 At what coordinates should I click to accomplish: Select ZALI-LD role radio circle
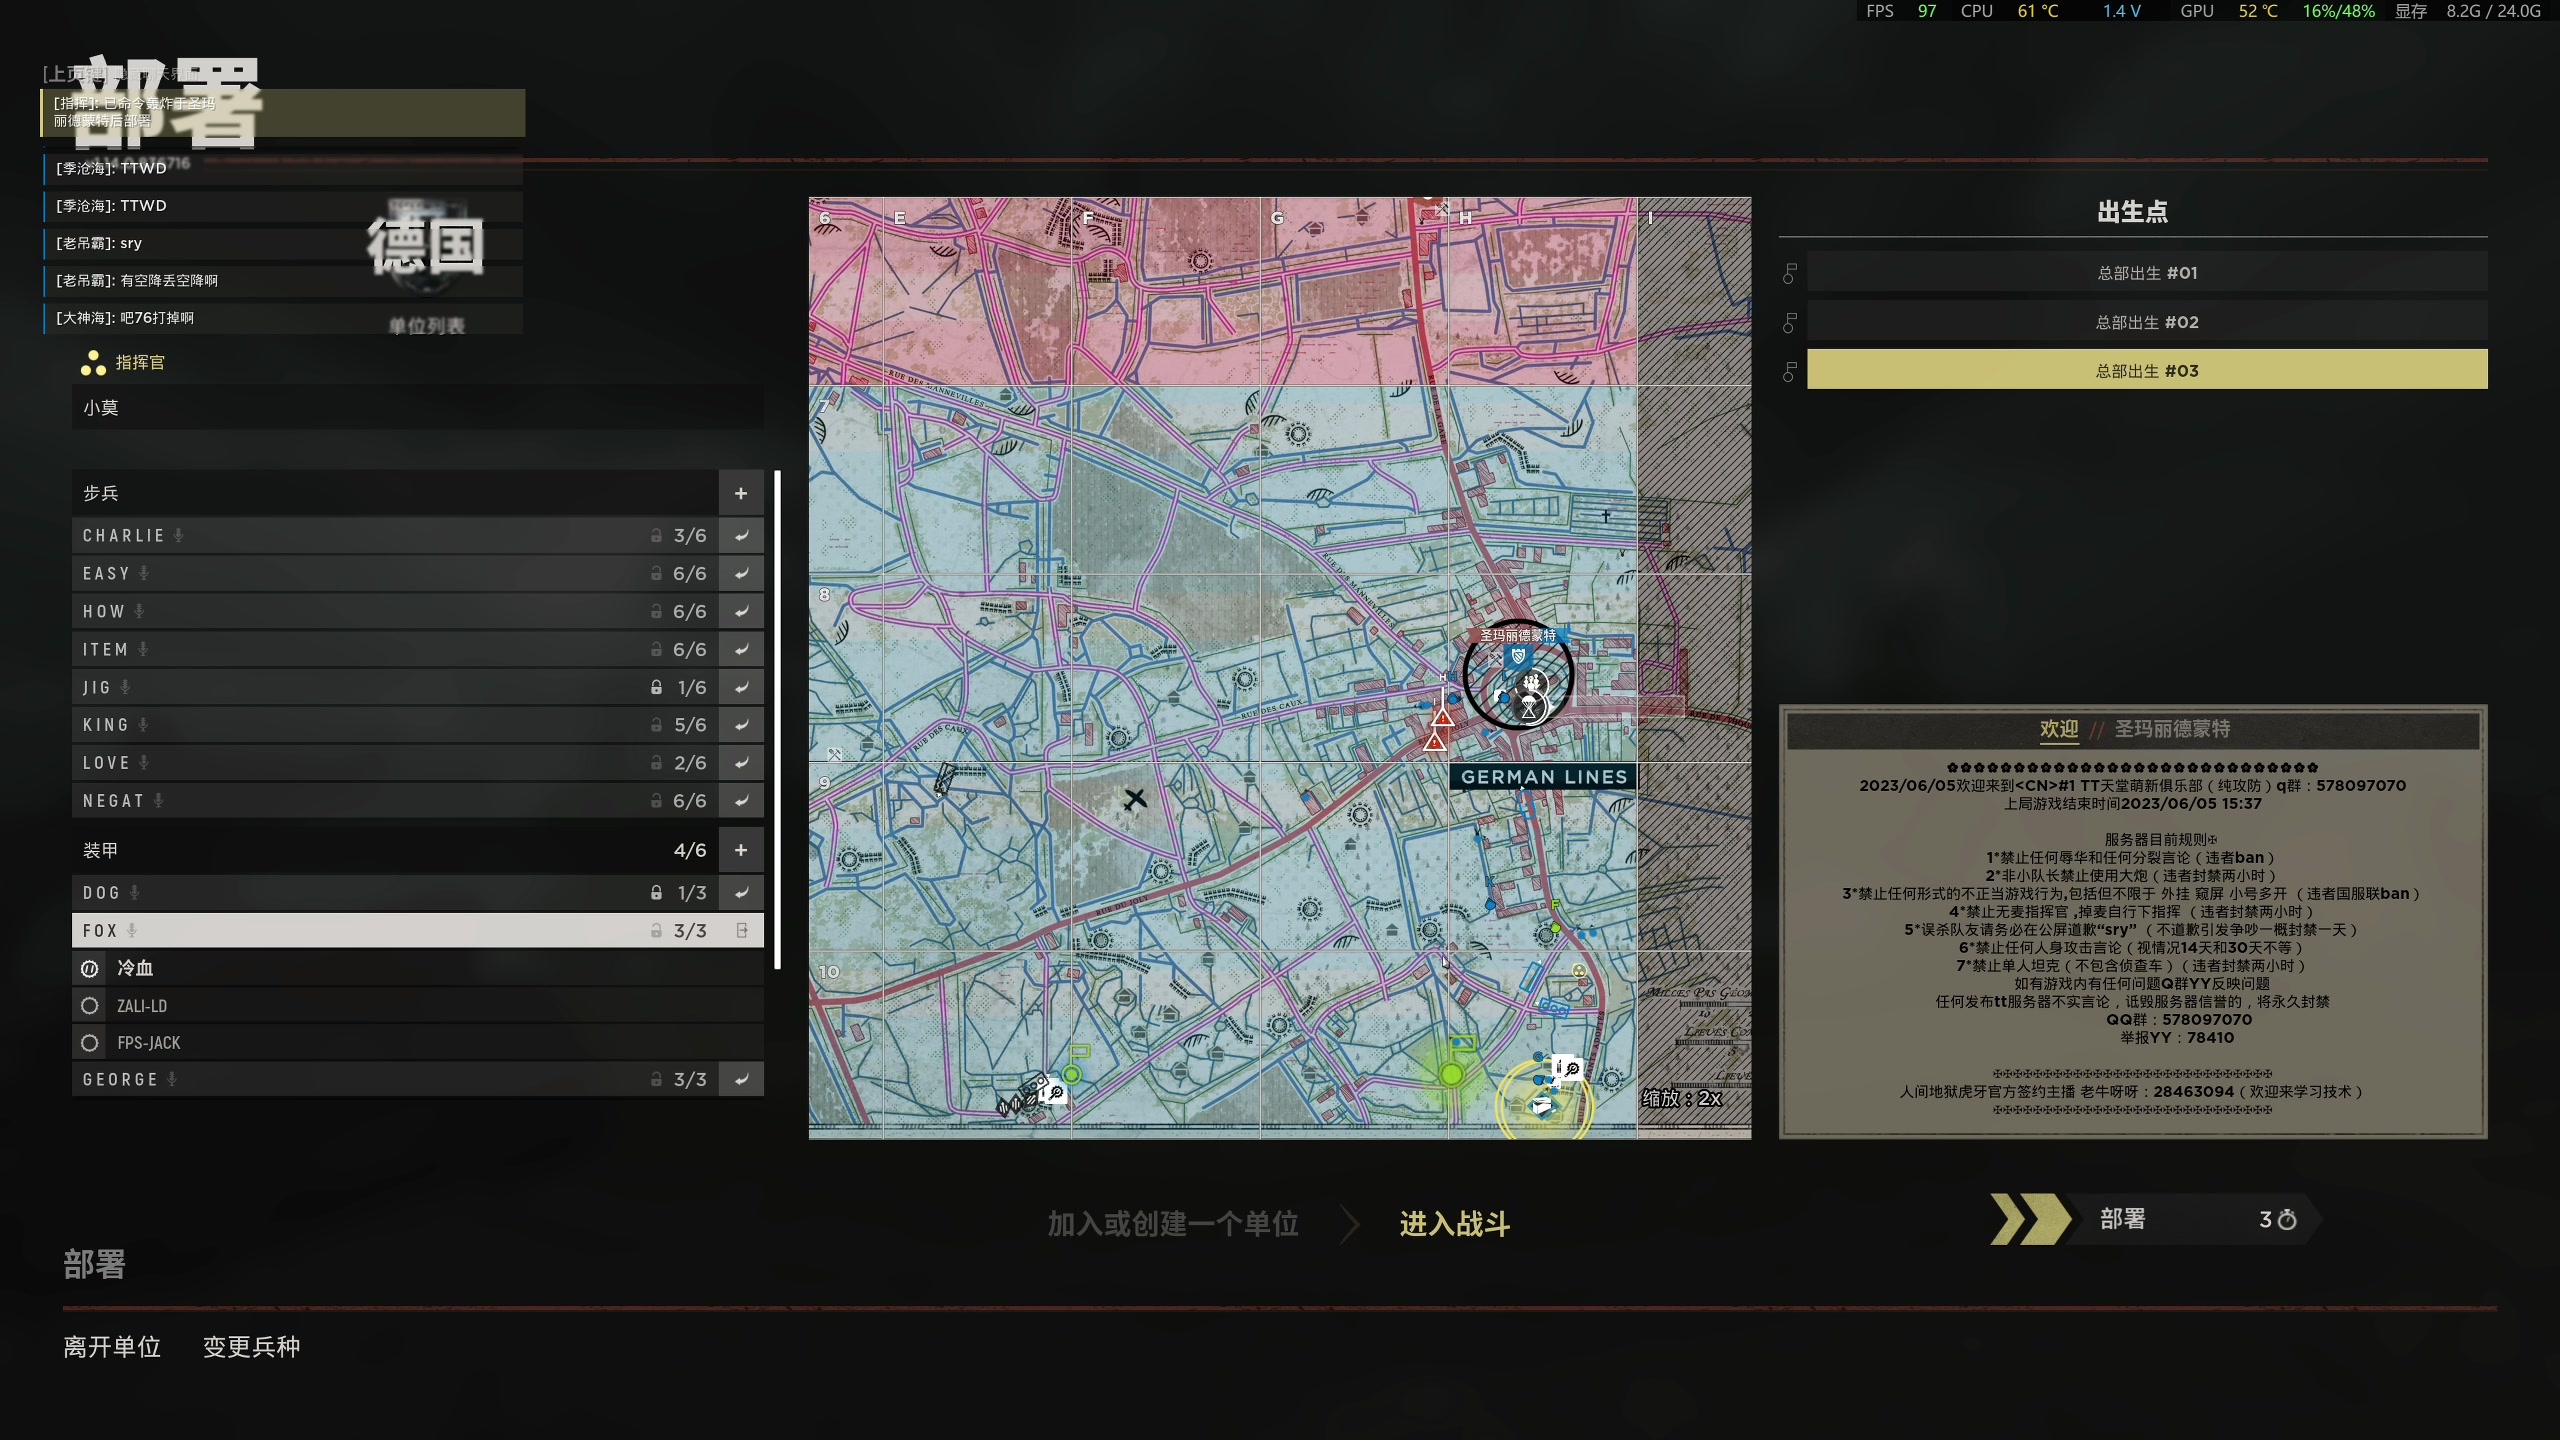point(90,1006)
